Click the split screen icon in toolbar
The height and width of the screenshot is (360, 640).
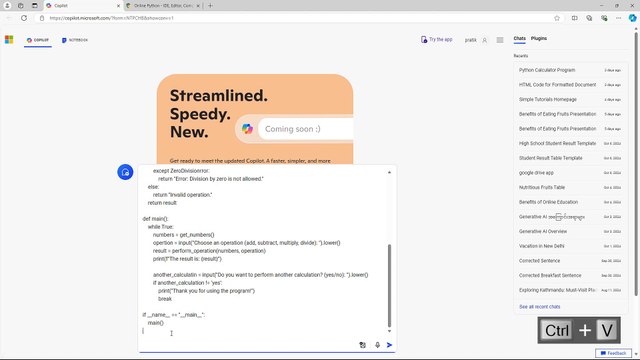pos(574,18)
